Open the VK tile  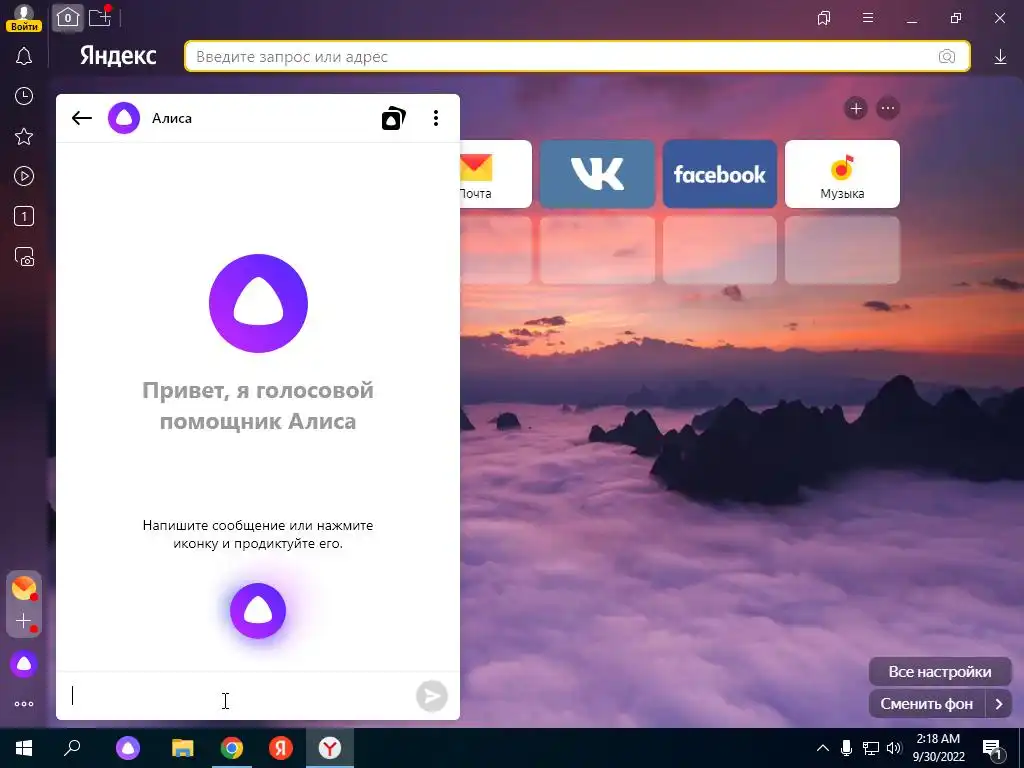[598, 174]
